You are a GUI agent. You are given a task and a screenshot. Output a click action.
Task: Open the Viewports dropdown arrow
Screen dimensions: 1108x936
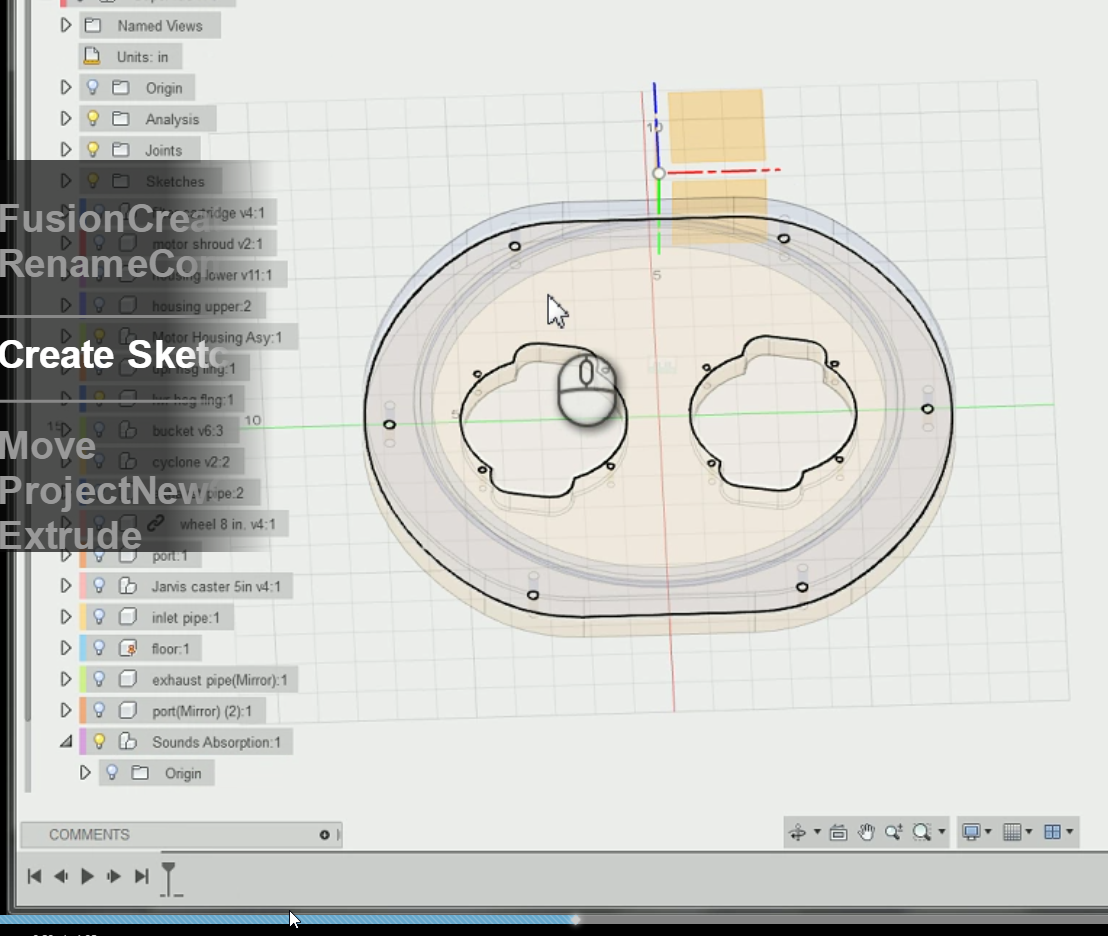tap(1069, 832)
